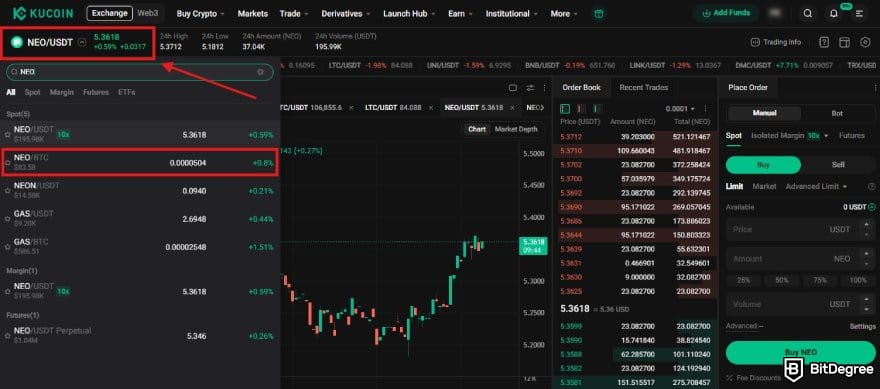This screenshot has width=880, height=389.
Task: Click the Price USDT input field
Action: point(800,230)
